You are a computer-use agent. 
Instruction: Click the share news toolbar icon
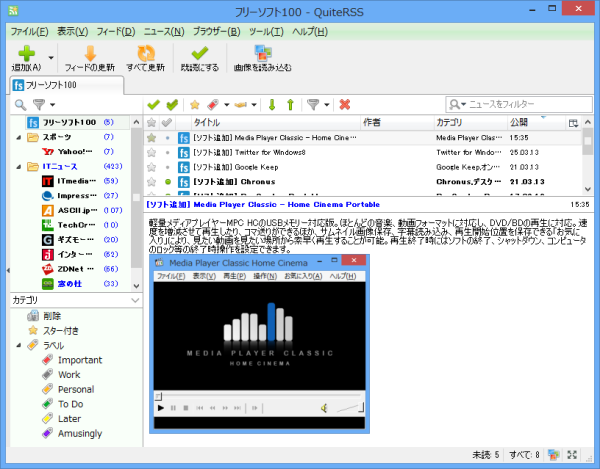coord(241,104)
